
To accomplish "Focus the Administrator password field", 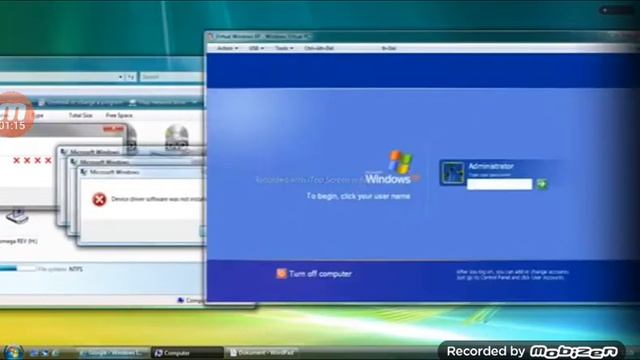I will point(500,184).
